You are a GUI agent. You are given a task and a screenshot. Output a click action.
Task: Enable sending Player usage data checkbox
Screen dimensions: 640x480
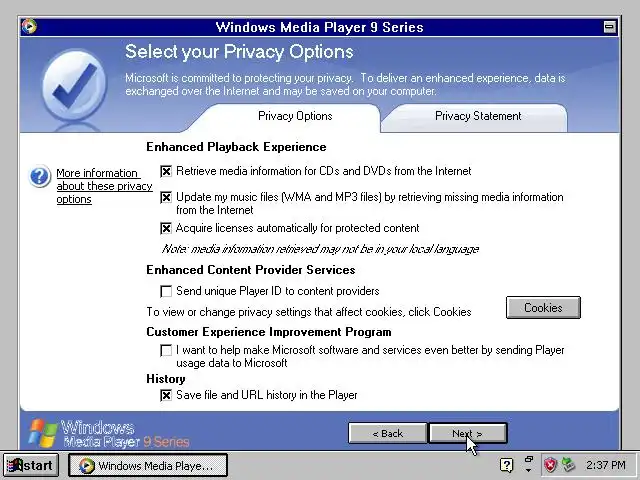pos(166,351)
